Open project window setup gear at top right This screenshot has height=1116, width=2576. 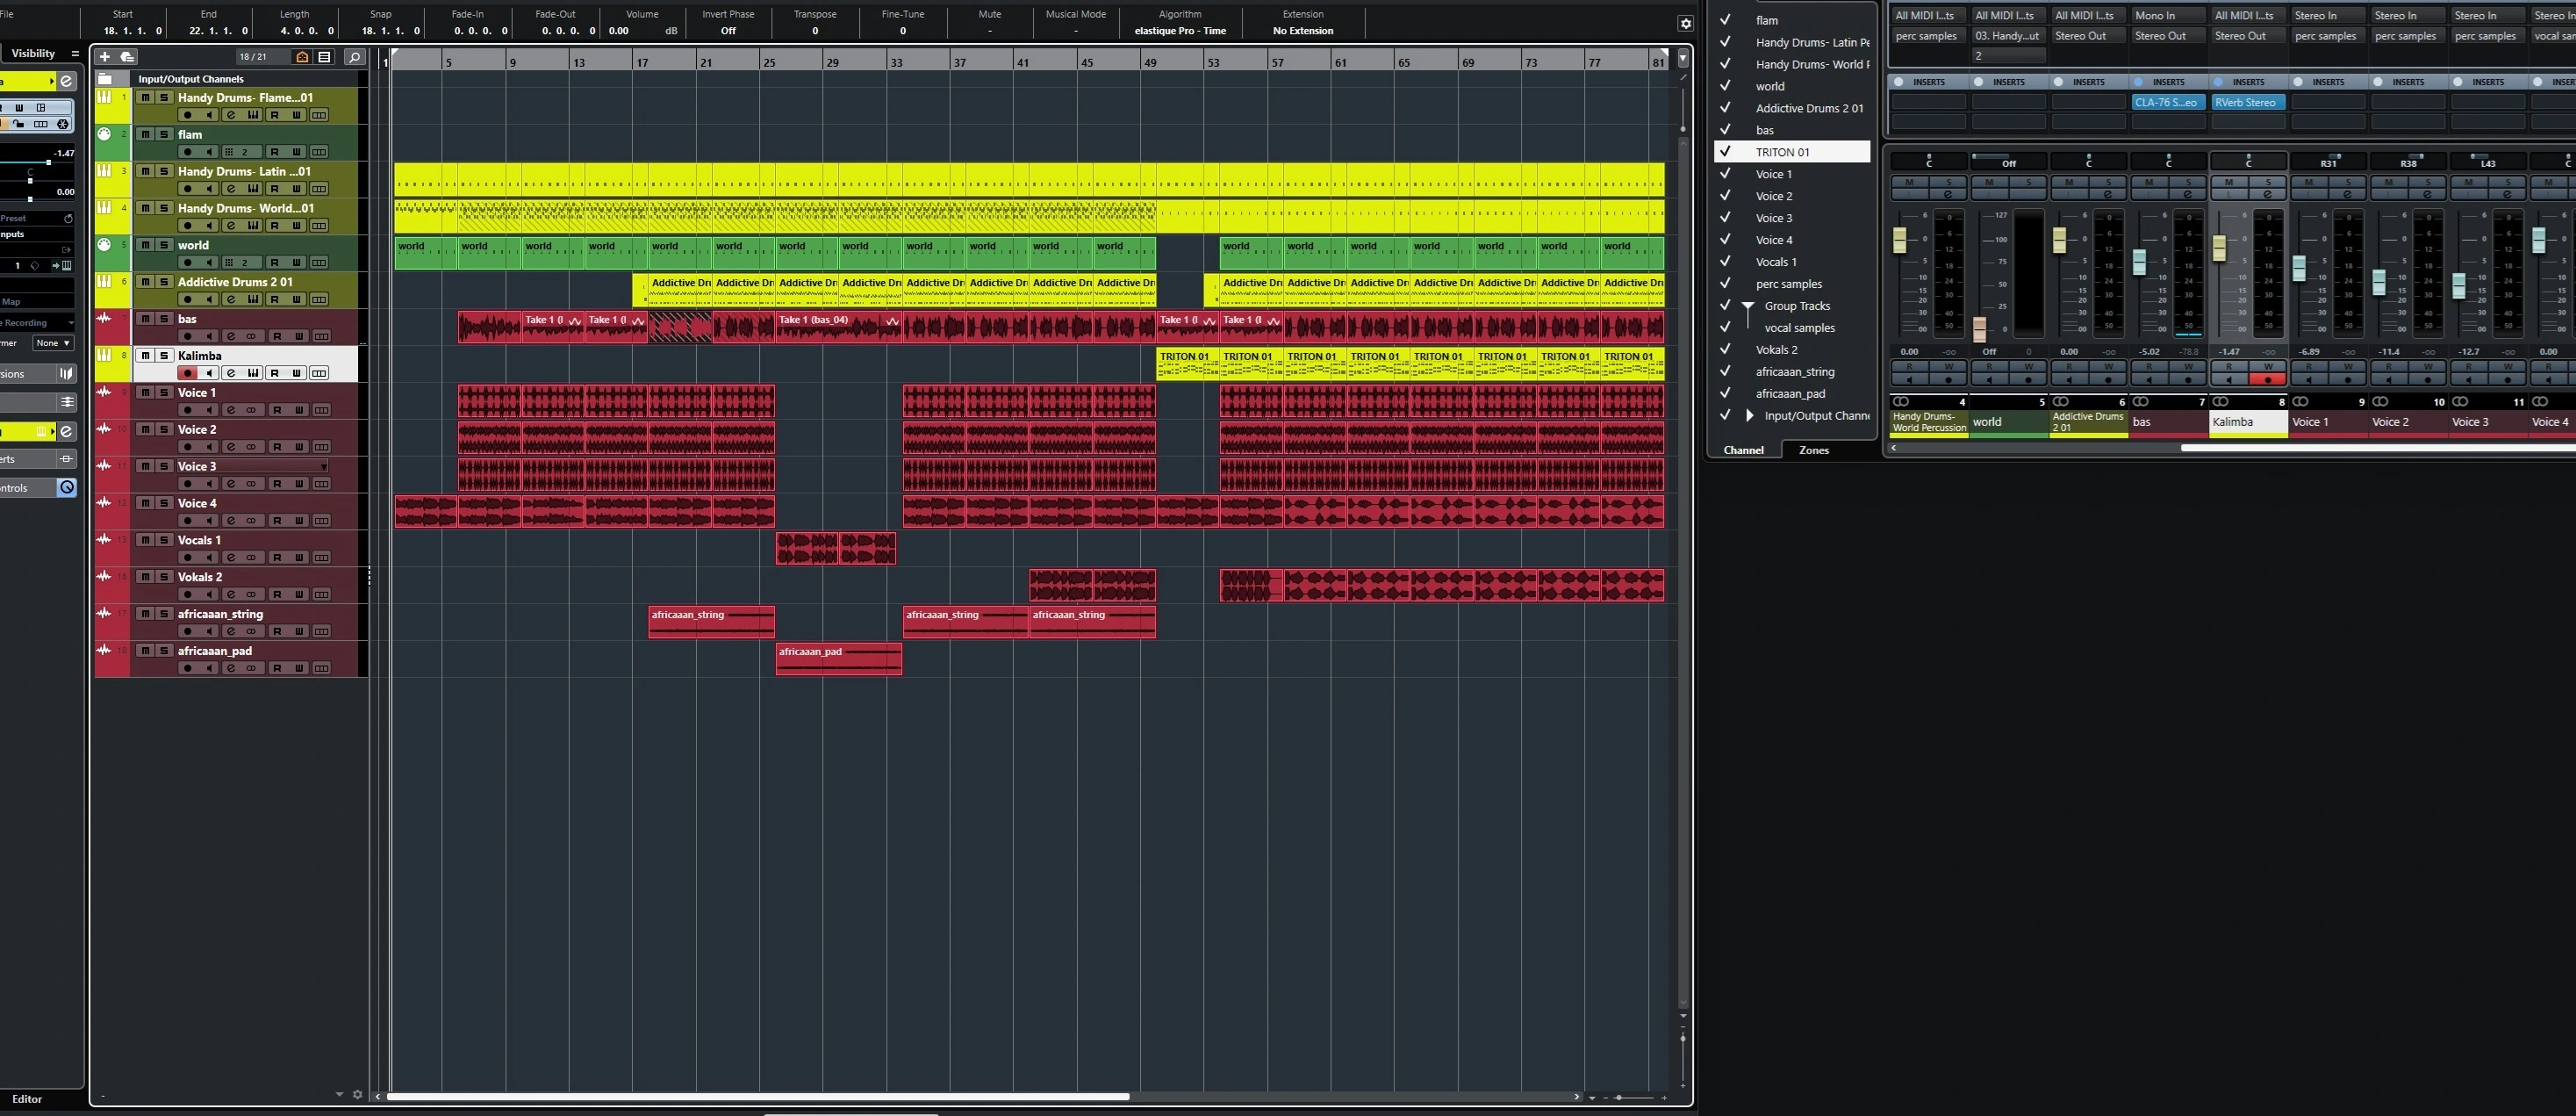point(1685,24)
